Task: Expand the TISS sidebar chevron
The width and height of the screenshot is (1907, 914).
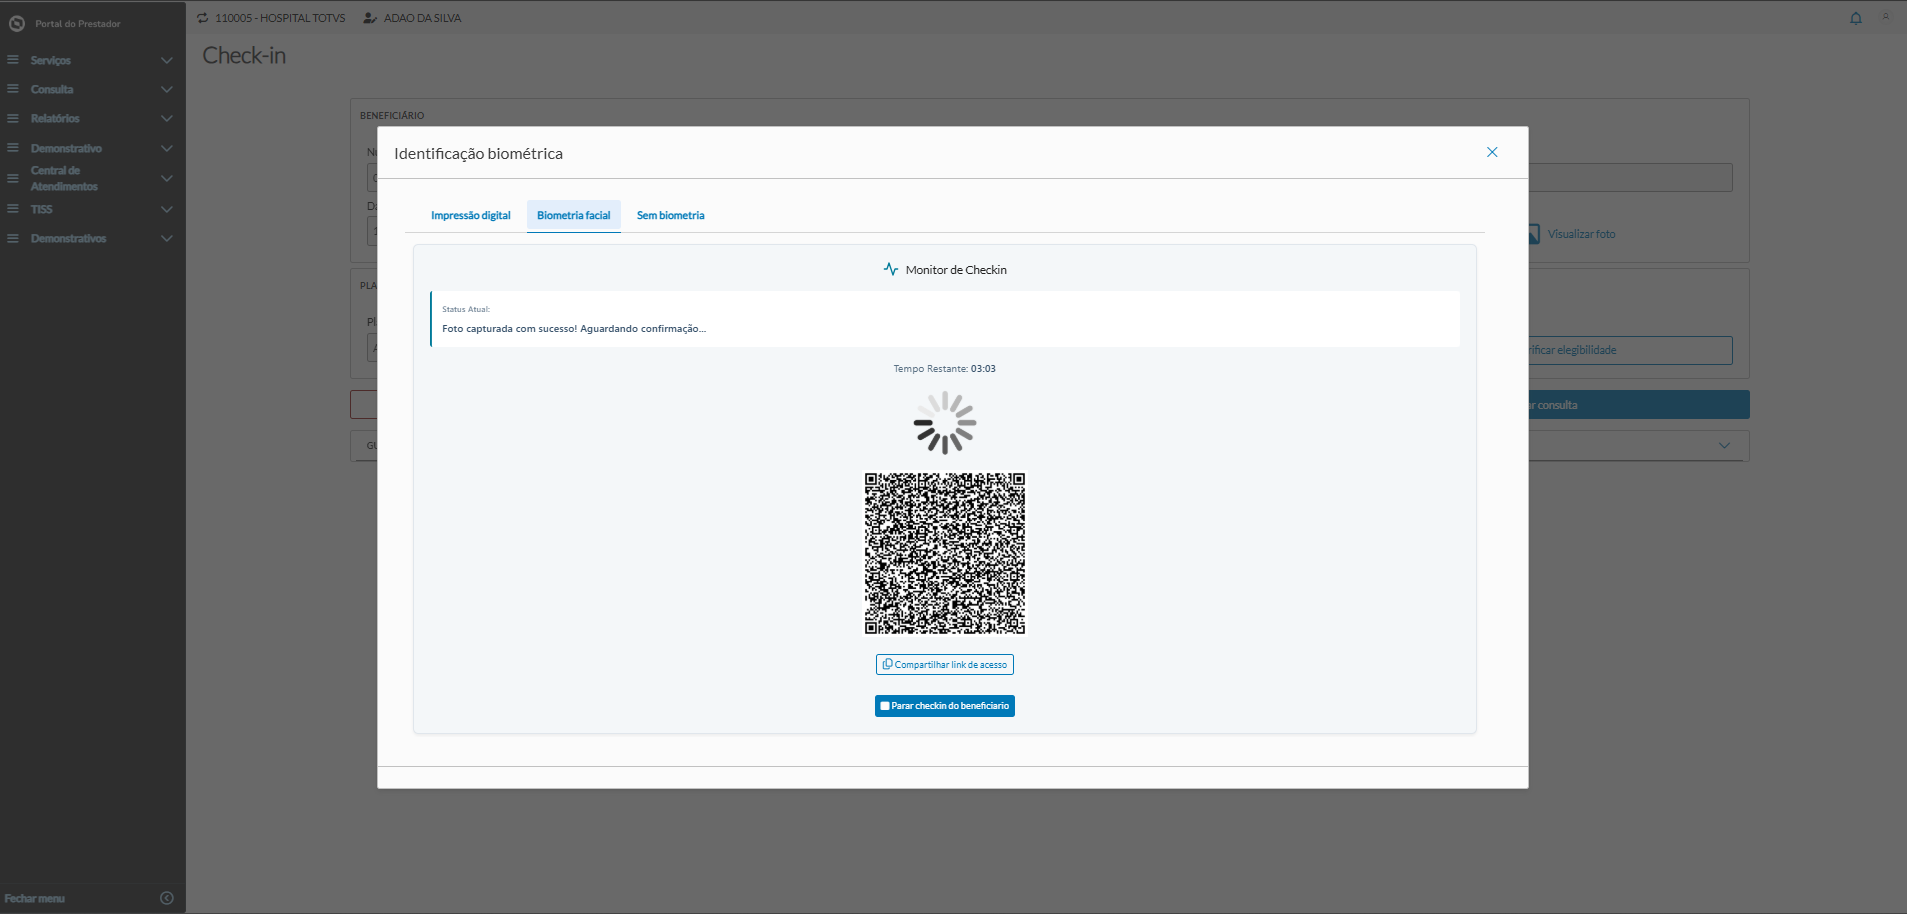Action: pyautogui.click(x=167, y=210)
